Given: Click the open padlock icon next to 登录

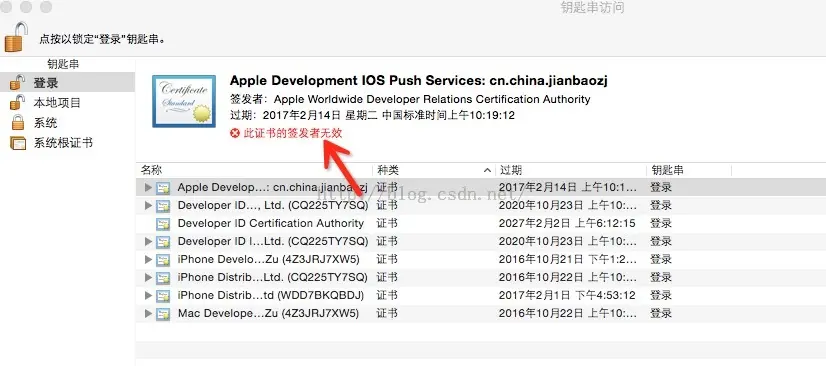Looking at the screenshot, I should point(17,82).
